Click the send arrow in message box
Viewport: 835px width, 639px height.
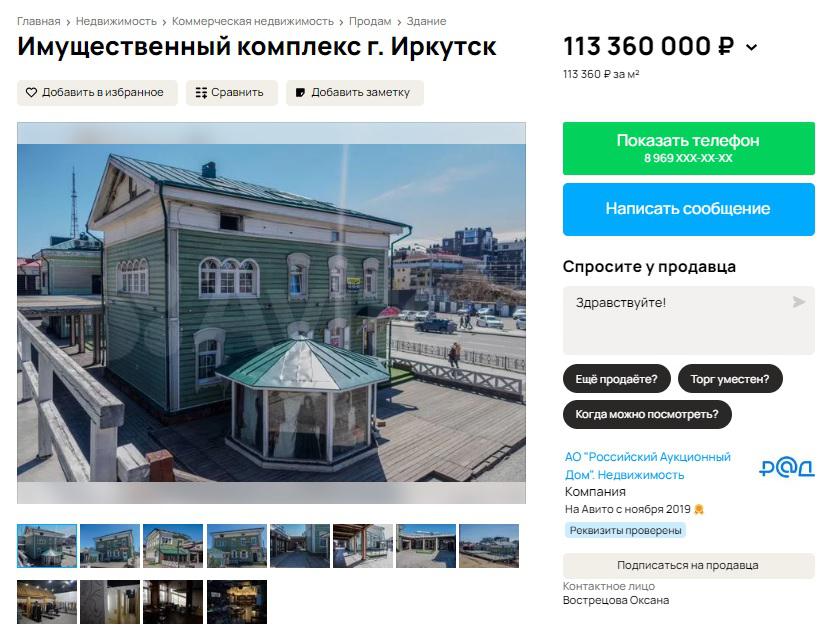coord(799,302)
